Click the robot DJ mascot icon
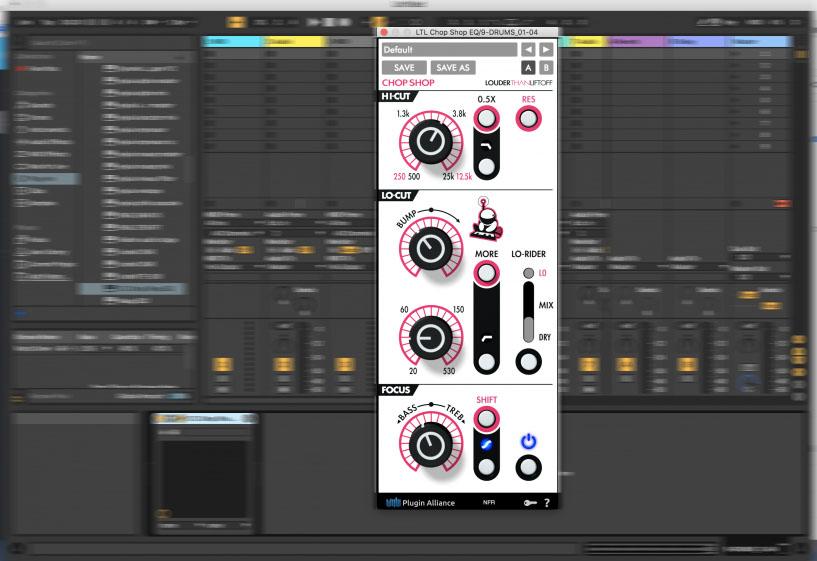817x561 pixels. pos(487,221)
